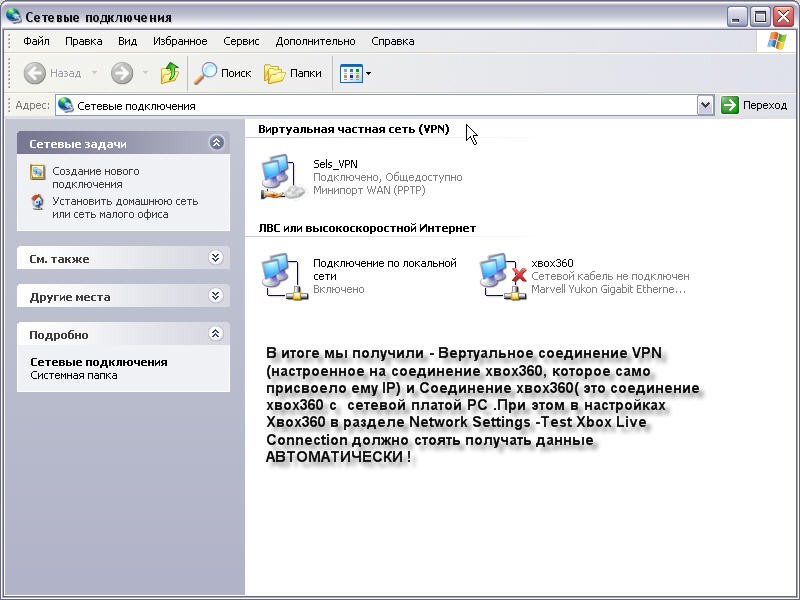This screenshot has height=600, width=800.
Task: Click Создание нового подключения link
Action: pos(95,178)
